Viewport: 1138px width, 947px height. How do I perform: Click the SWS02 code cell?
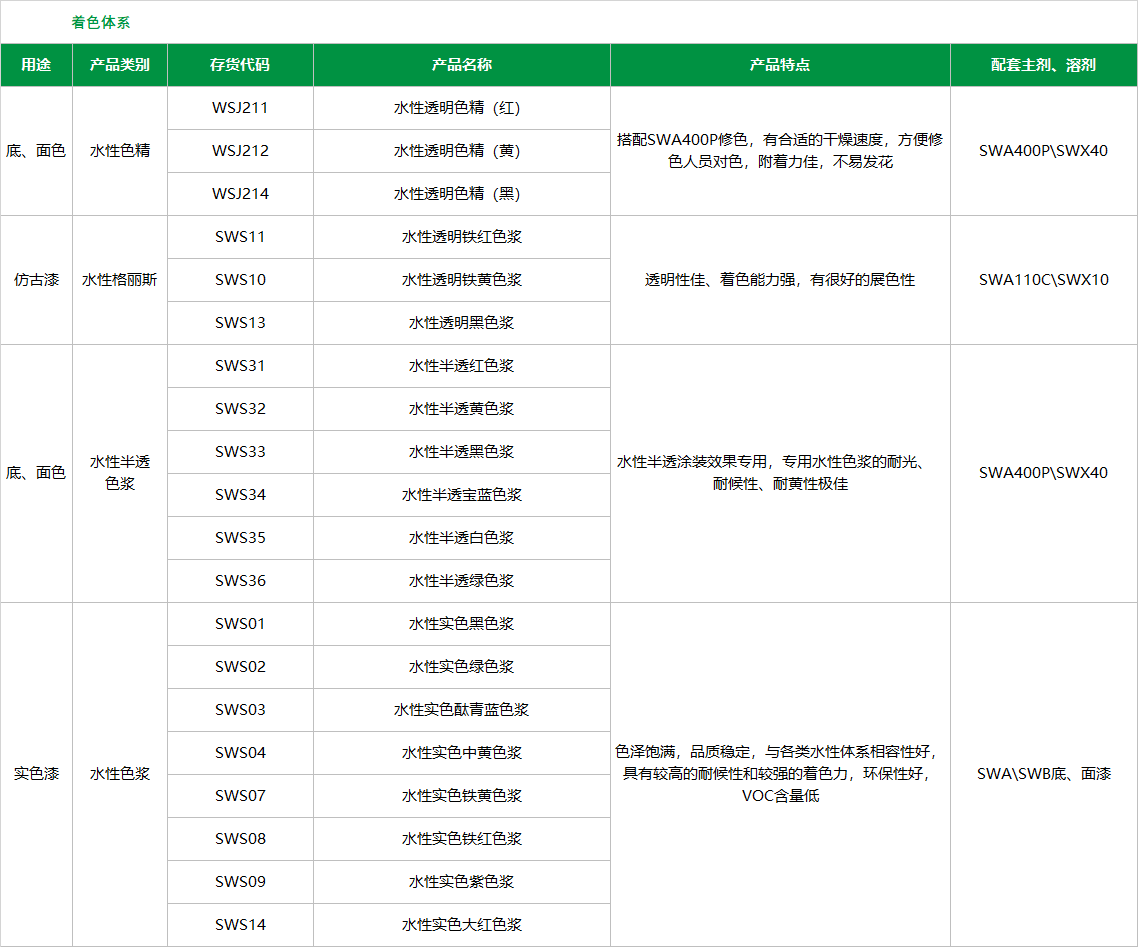tap(240, 667)
